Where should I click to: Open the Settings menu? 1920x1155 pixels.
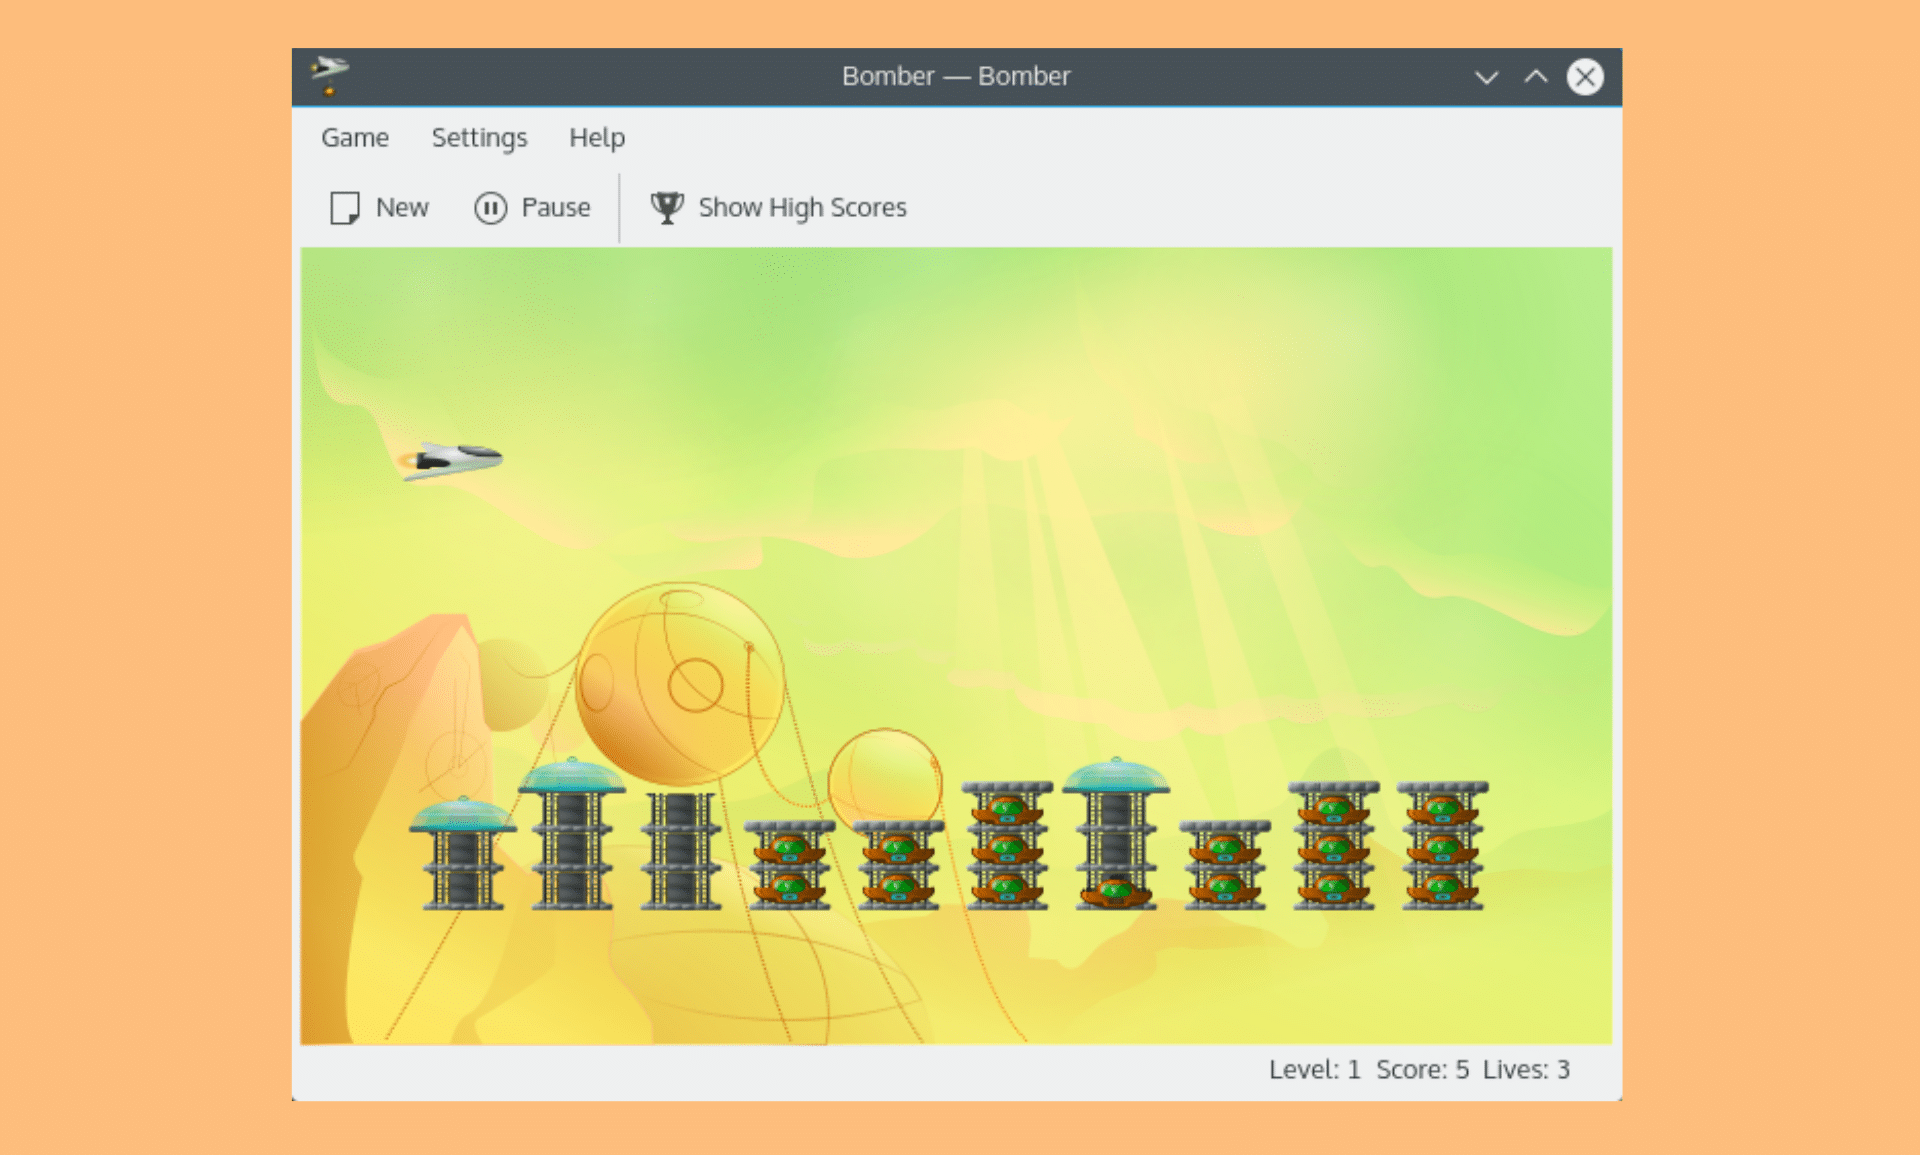479,138
